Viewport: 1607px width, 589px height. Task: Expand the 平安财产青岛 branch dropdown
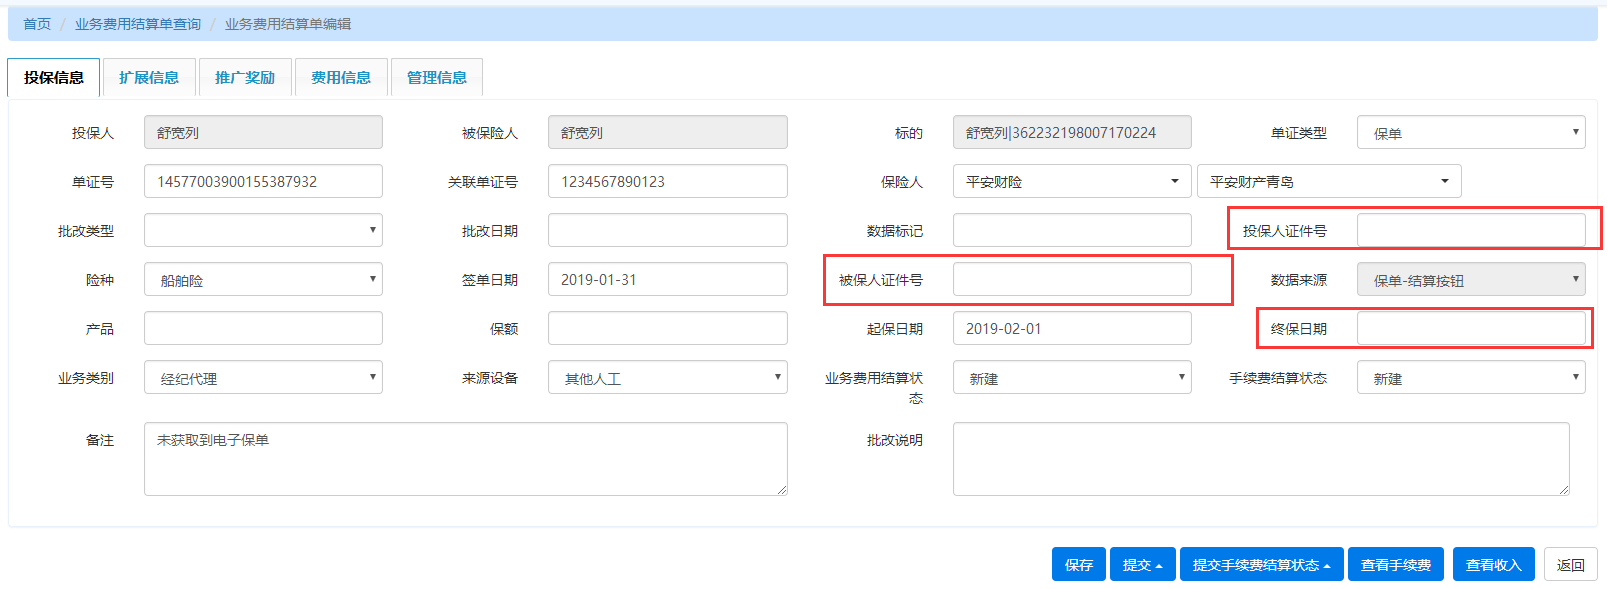(1328, 182)
